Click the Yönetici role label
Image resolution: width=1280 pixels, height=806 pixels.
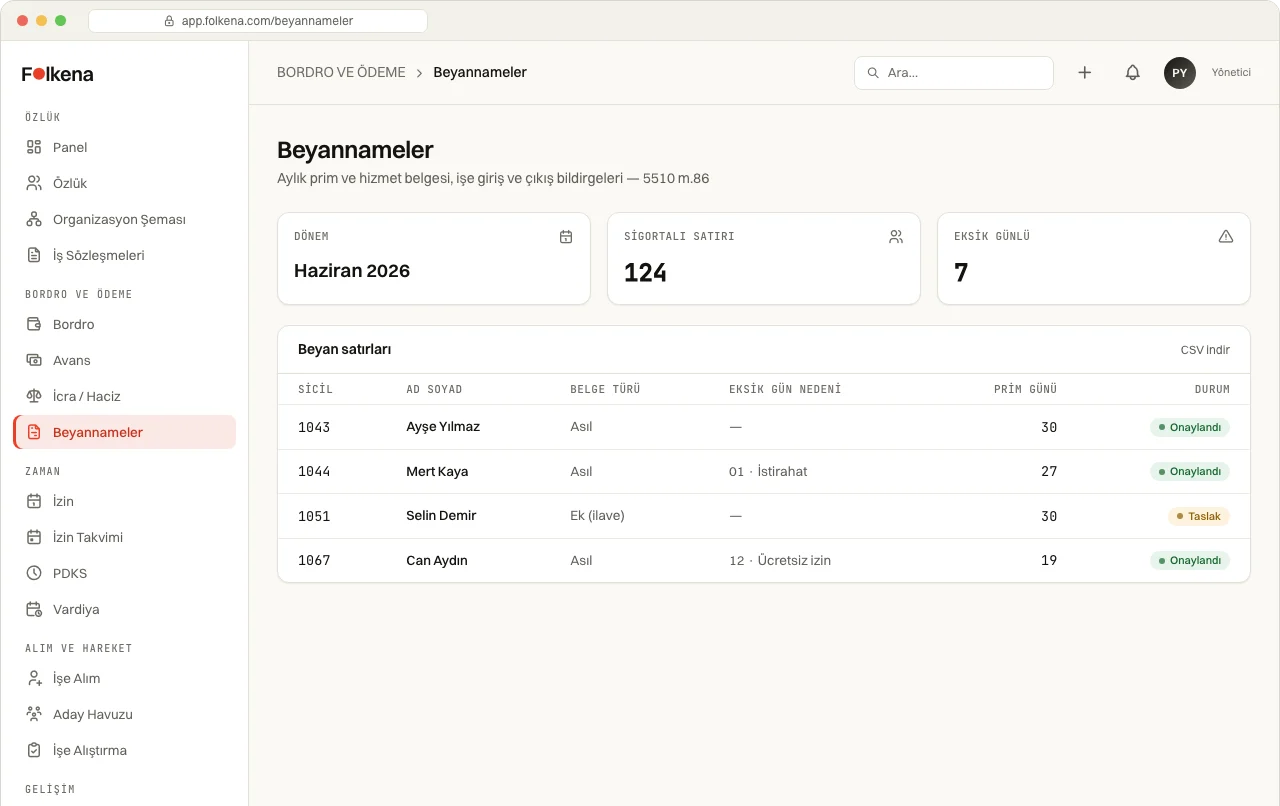(x=1231, y=73)
